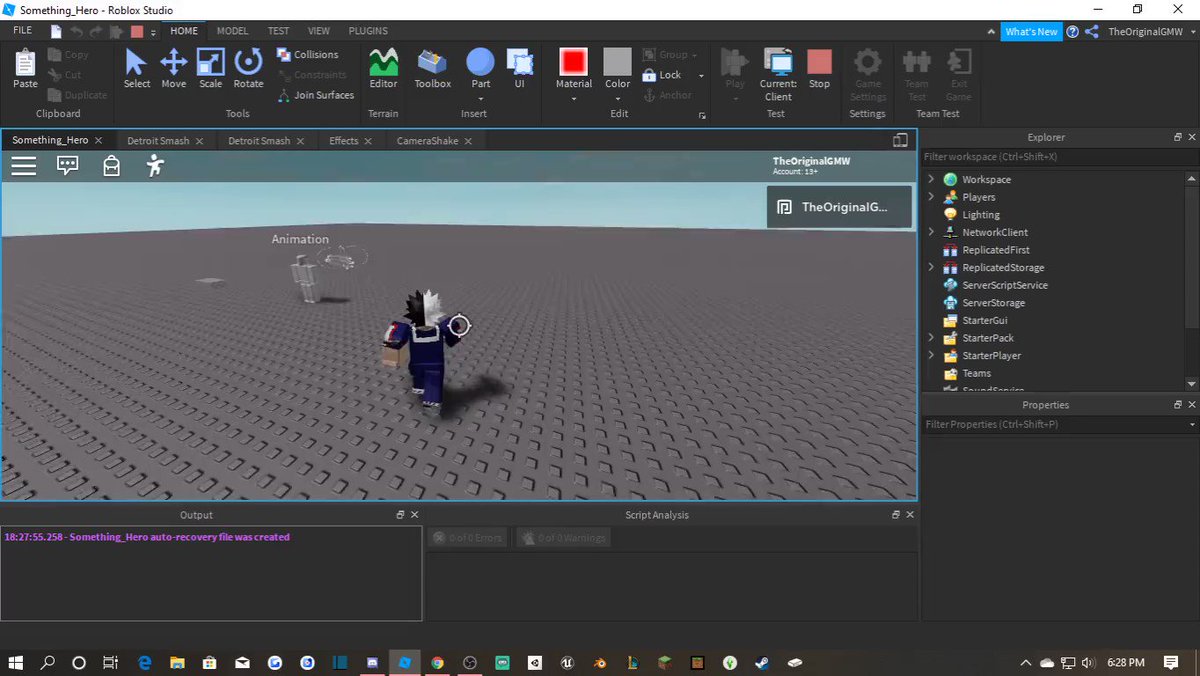Toggle the errors filter in Script Analysis

coord(467,538)
